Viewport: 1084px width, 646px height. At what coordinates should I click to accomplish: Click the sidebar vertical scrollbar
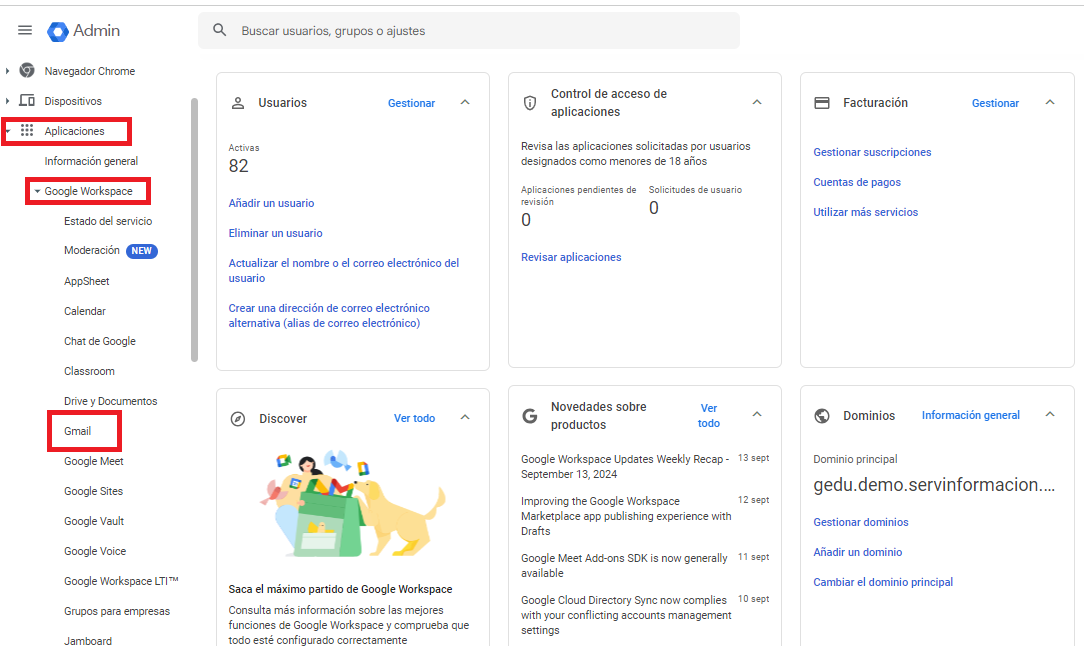[194, 230]
